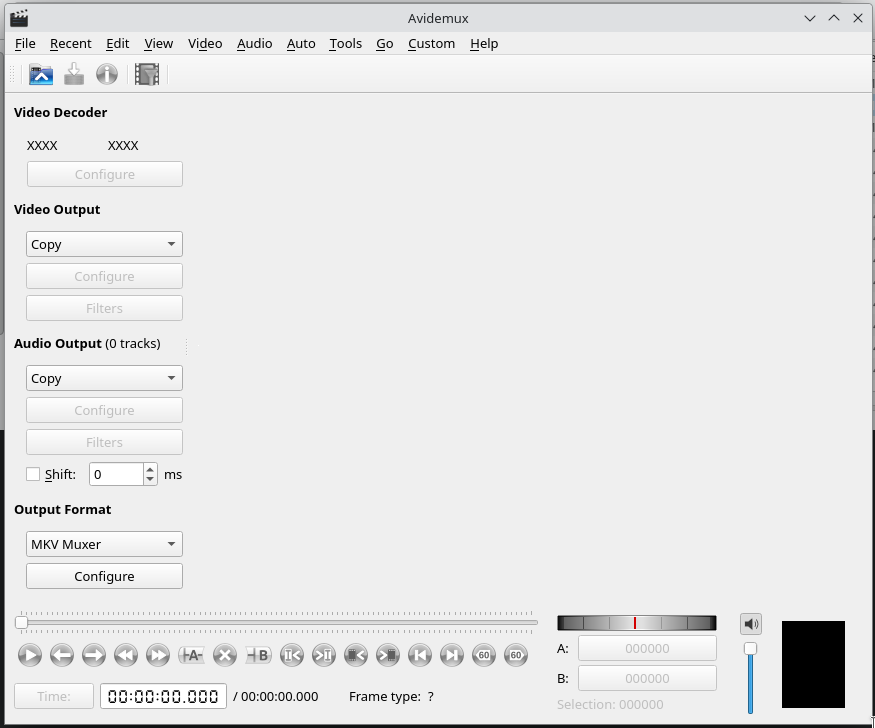Image resolution: width=875 pixels, height=728 pixels.
Task: Click the black preview thumbnail
Action: (813, 664)
